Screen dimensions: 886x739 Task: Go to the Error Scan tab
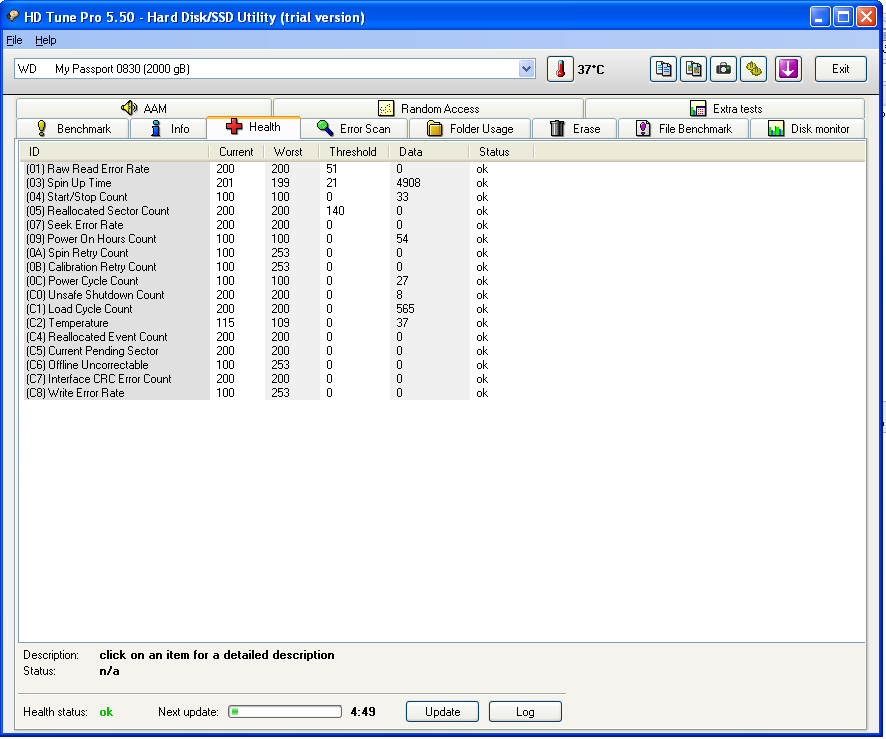(354, 128)
